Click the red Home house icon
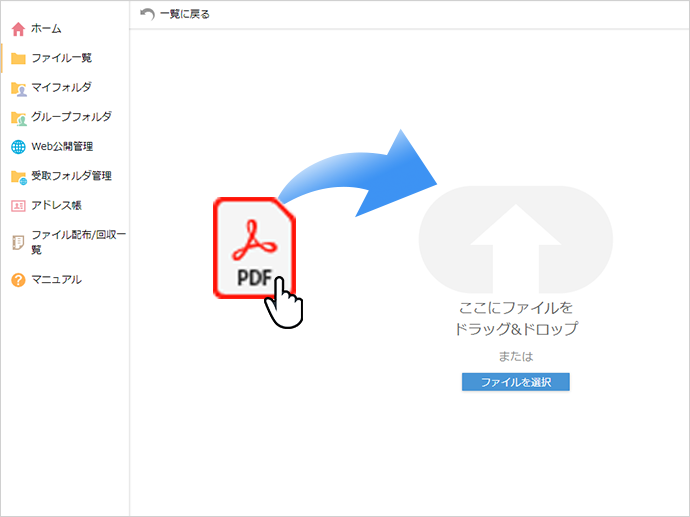 (x=18, y=29)
